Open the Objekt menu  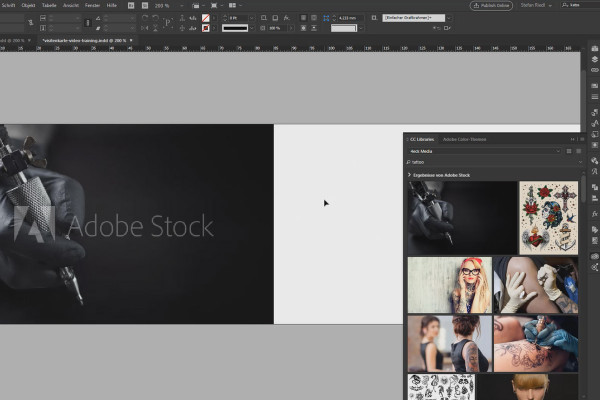(x=28, y=5)
